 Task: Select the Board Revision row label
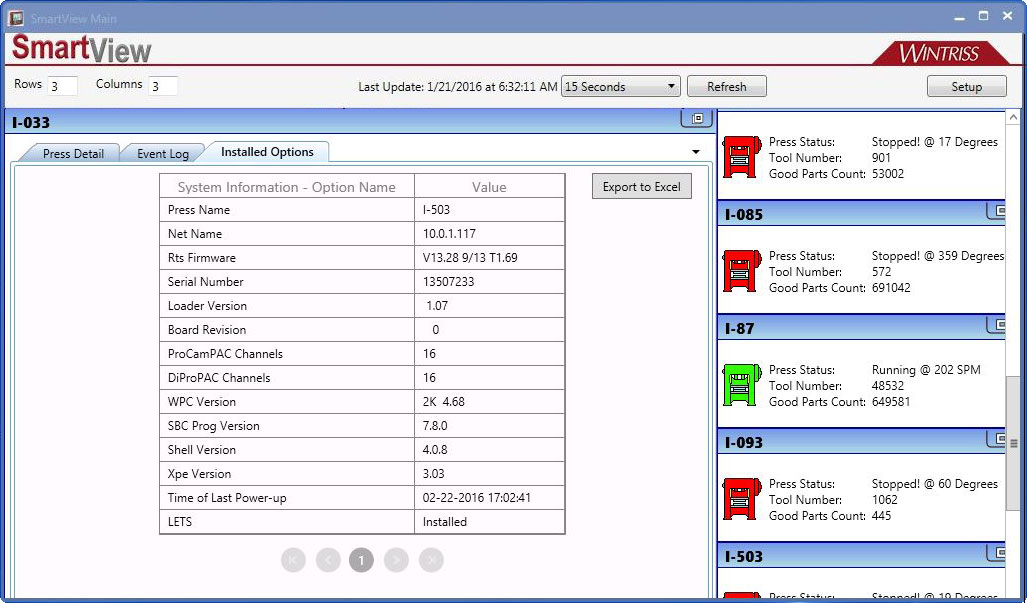click(207, 330)
